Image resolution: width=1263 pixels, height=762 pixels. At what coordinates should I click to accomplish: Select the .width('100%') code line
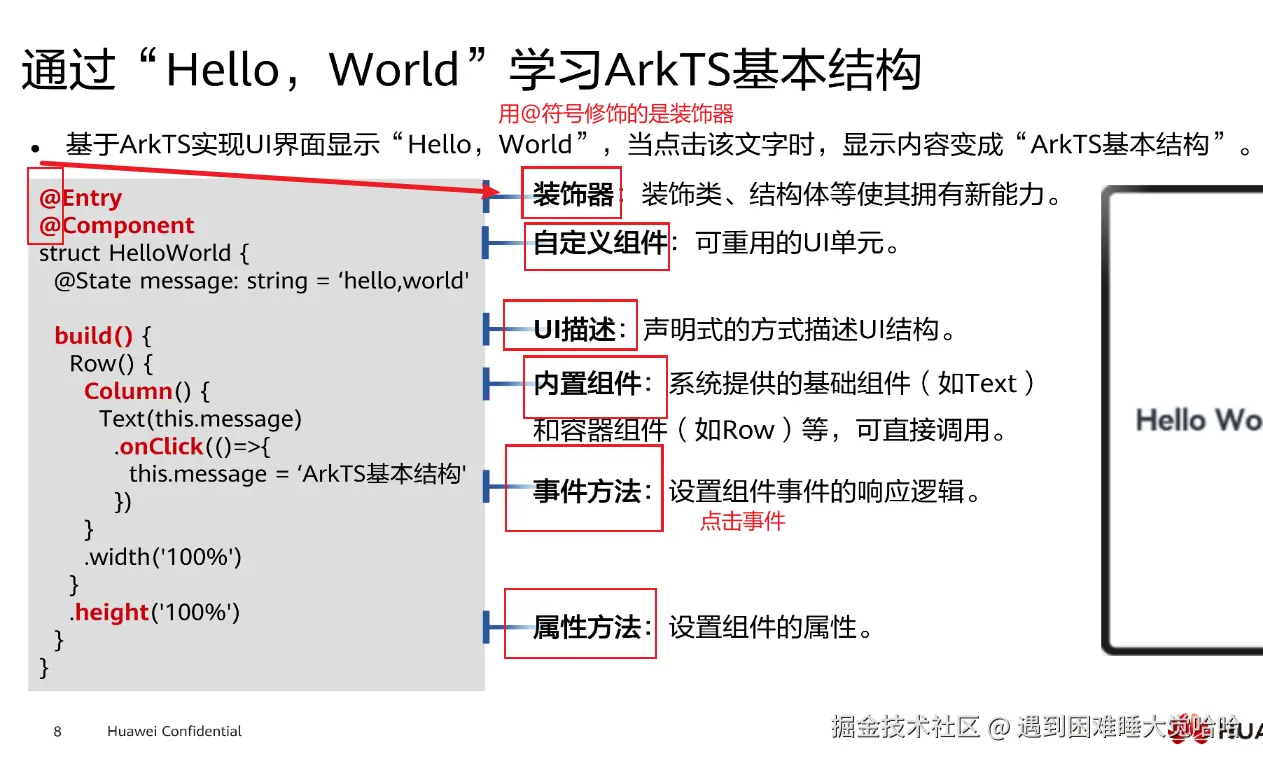click(x=162, y=557)
